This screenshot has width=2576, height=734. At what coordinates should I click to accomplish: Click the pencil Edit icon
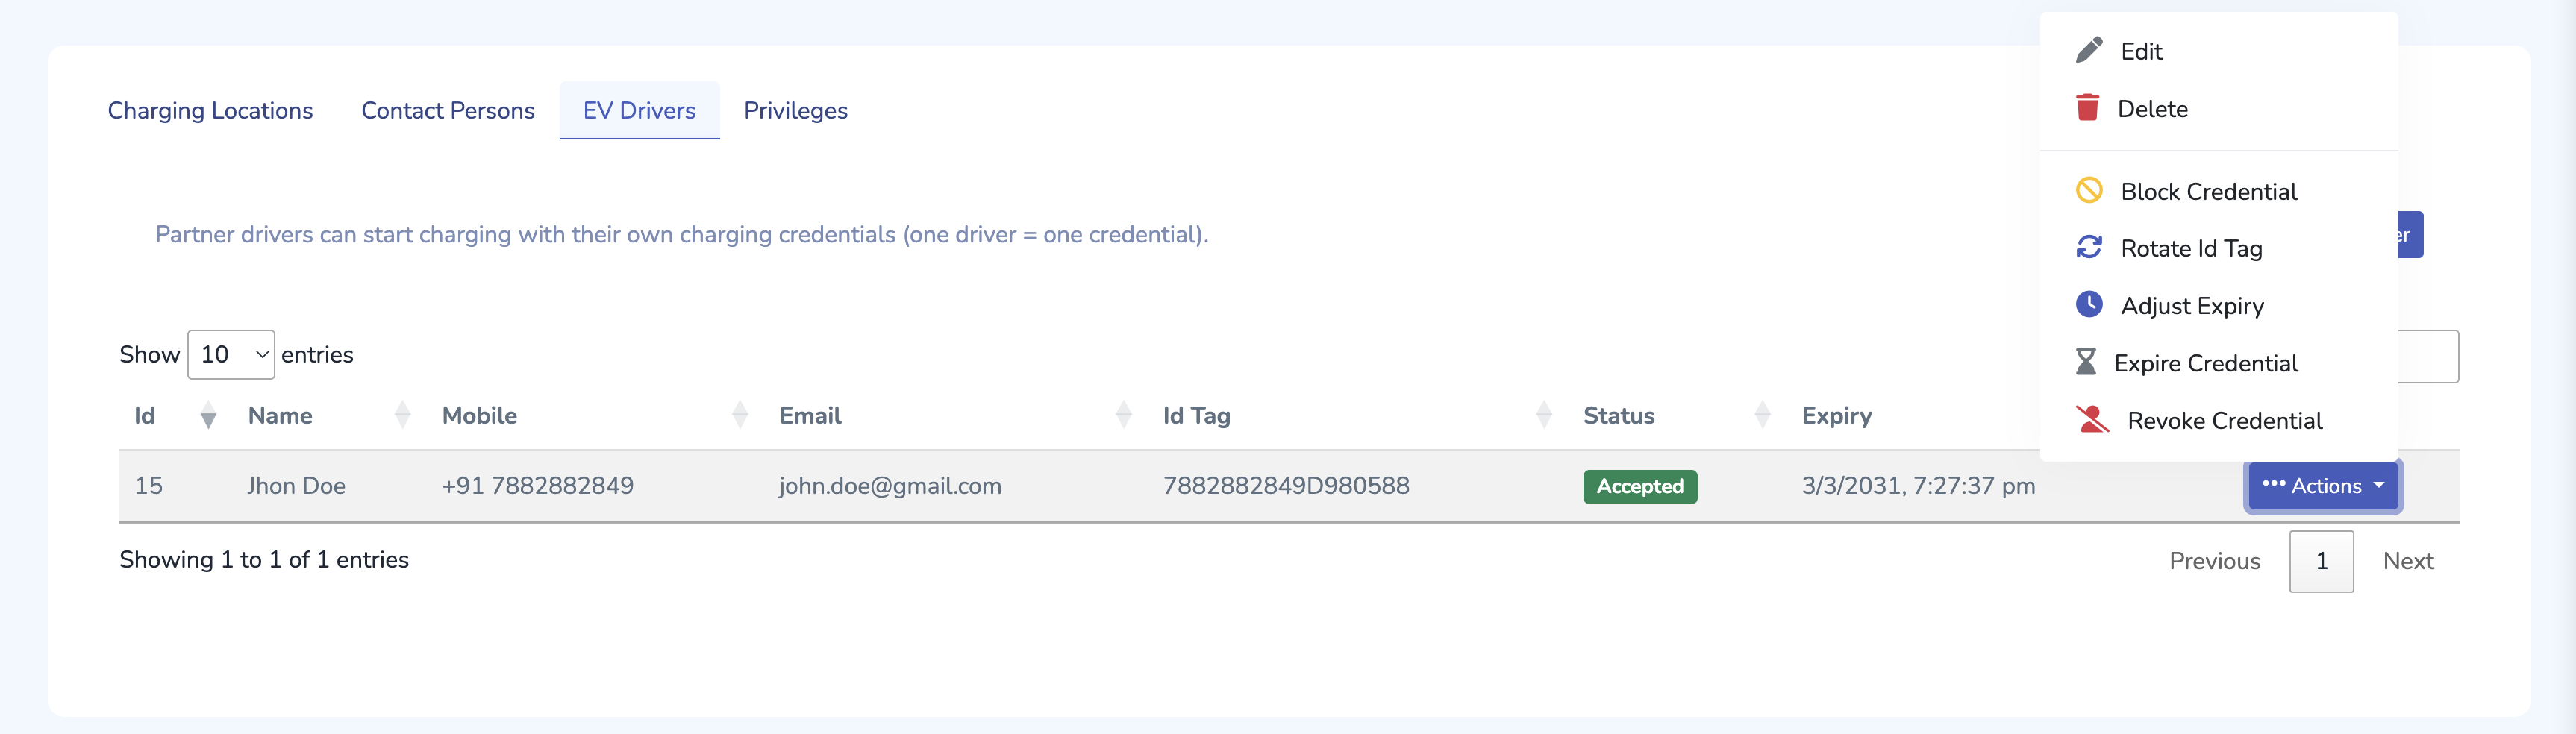[2088, 50]
